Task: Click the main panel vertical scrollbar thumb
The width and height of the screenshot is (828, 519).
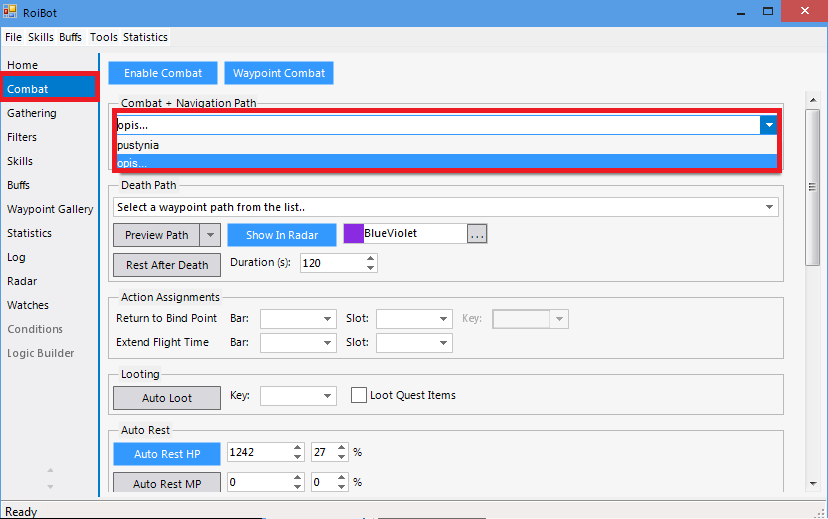Action: [813, 187]
